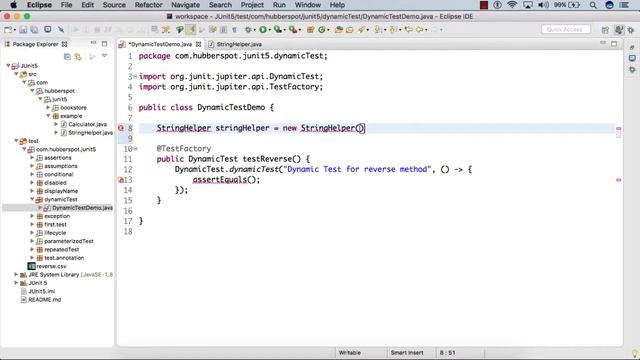Switch to the Debug perspective icon
640x360 pixels.
pyautogui.click(x=631, y=30)
